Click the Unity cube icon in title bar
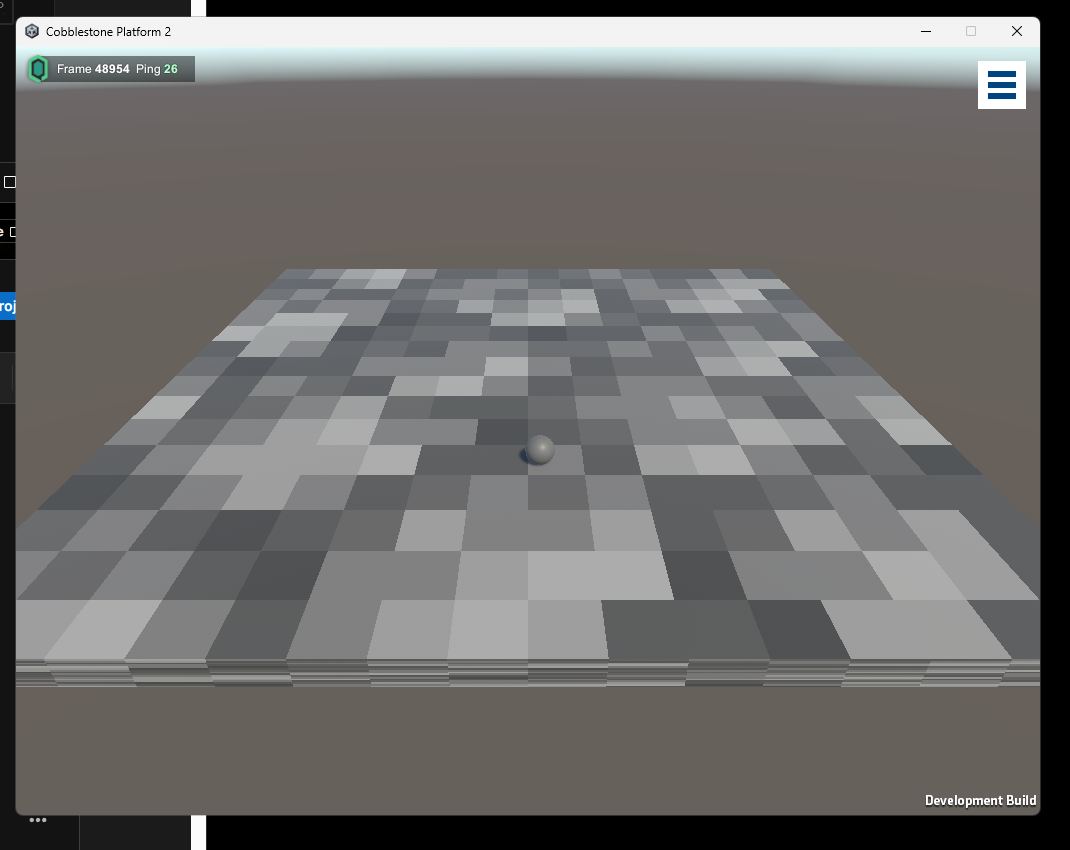 tap(31, 31)
